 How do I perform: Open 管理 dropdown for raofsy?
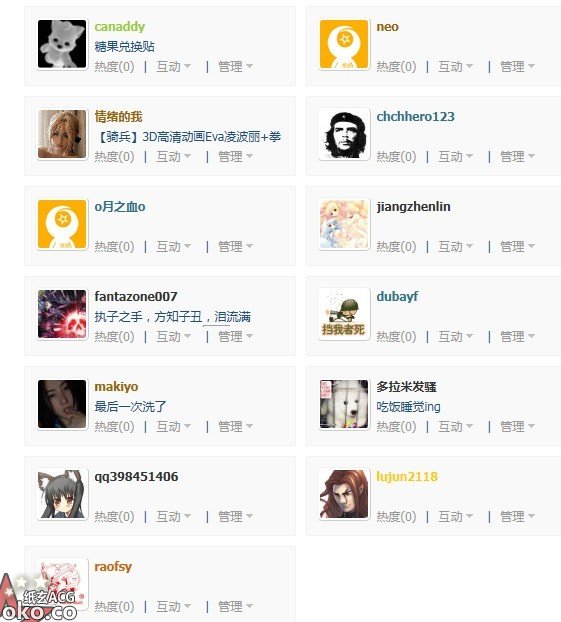[x=236, y=607]
